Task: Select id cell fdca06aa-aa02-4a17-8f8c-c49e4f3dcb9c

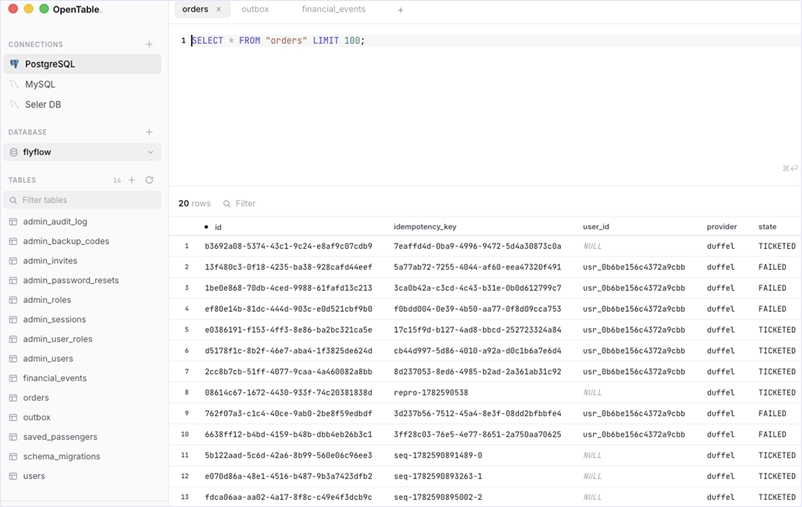Action: (x=288, y=497)
